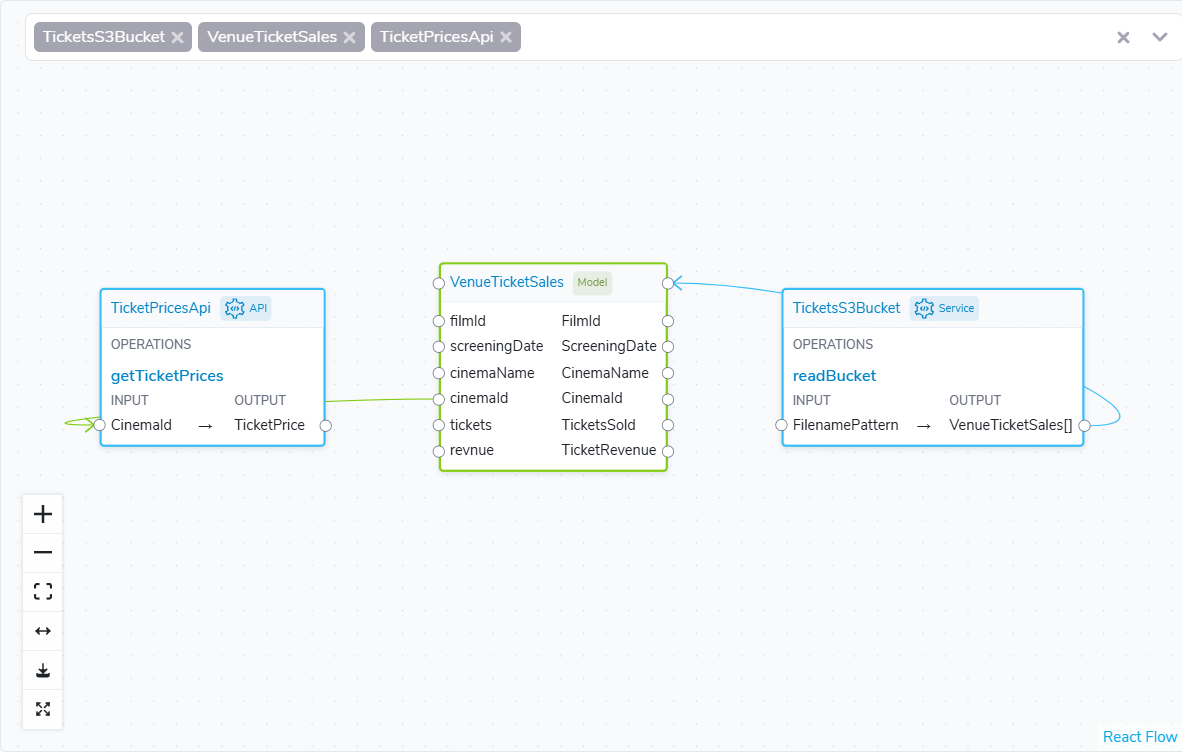1182x752 pixels.
Task: Remove the VenueTicketSales tag
Action: pos(350,37)
